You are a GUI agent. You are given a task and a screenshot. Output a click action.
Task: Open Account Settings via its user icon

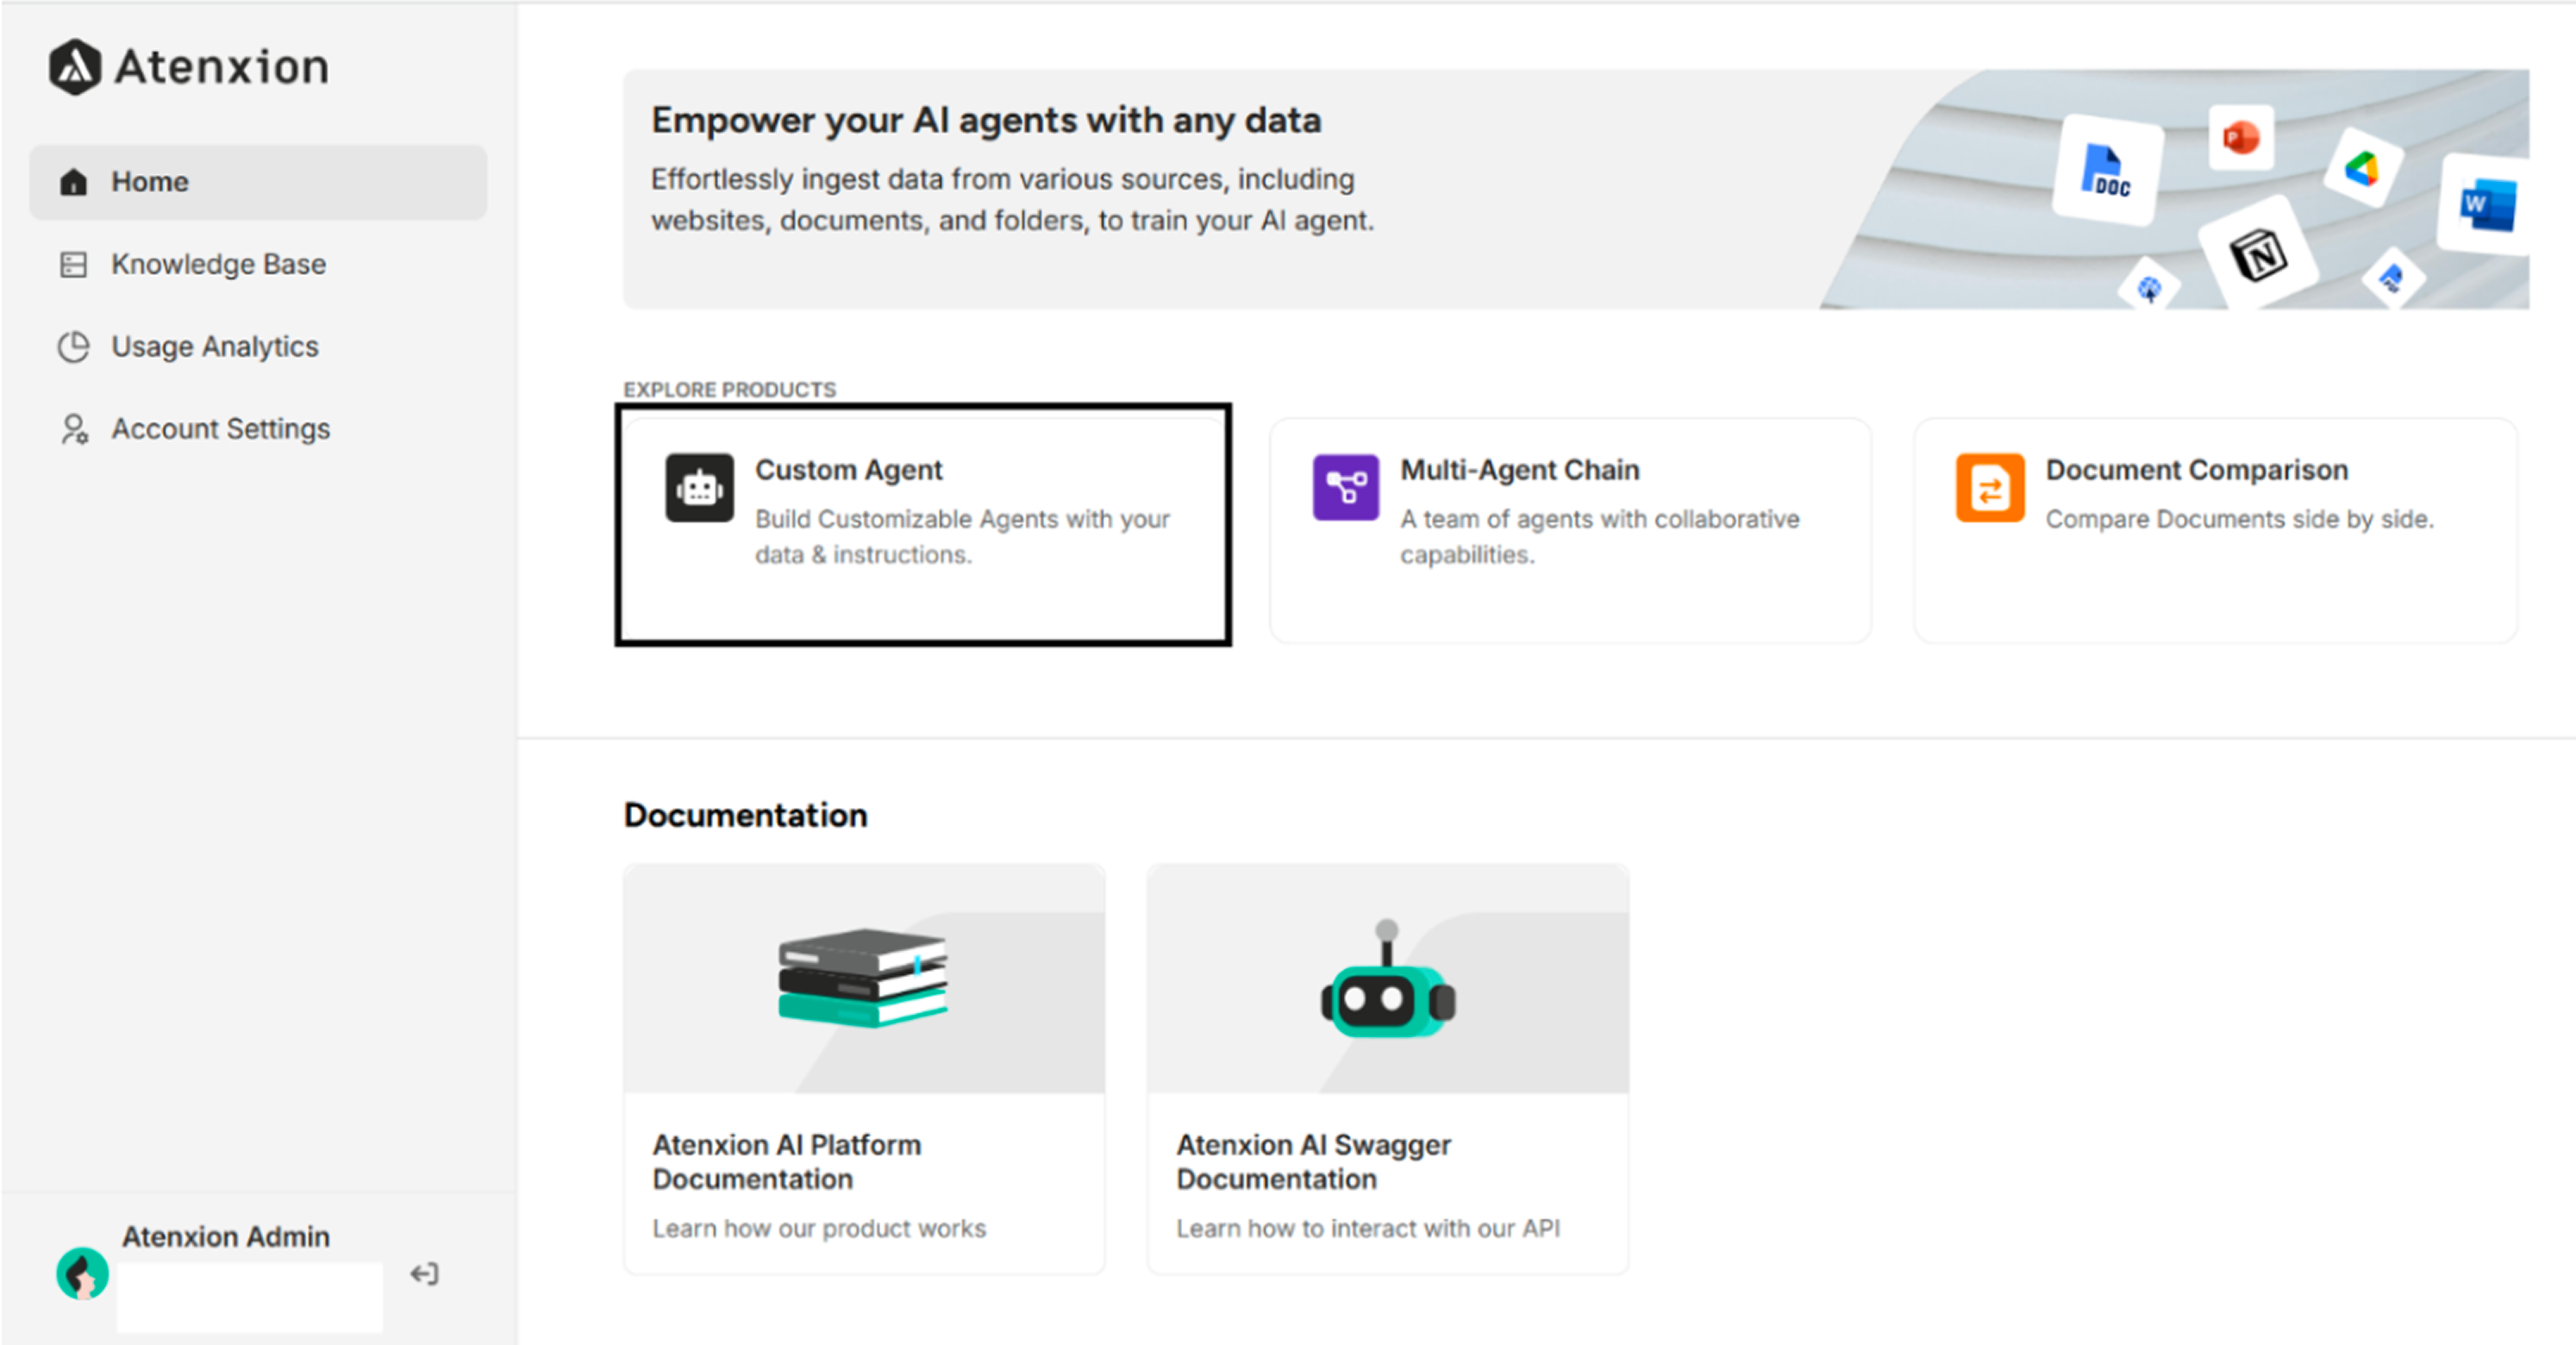pyautogui.click(x=74, y=428)
